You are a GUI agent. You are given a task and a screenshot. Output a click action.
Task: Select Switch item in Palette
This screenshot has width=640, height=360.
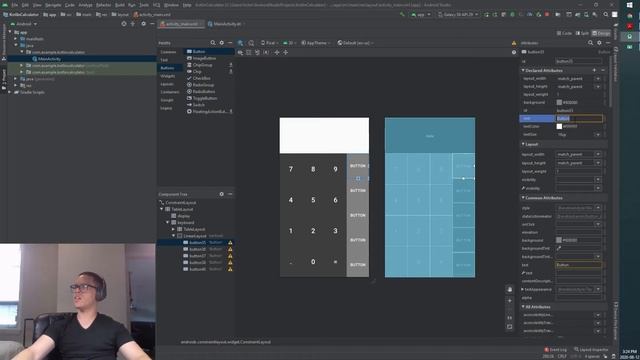pos(208,105)
